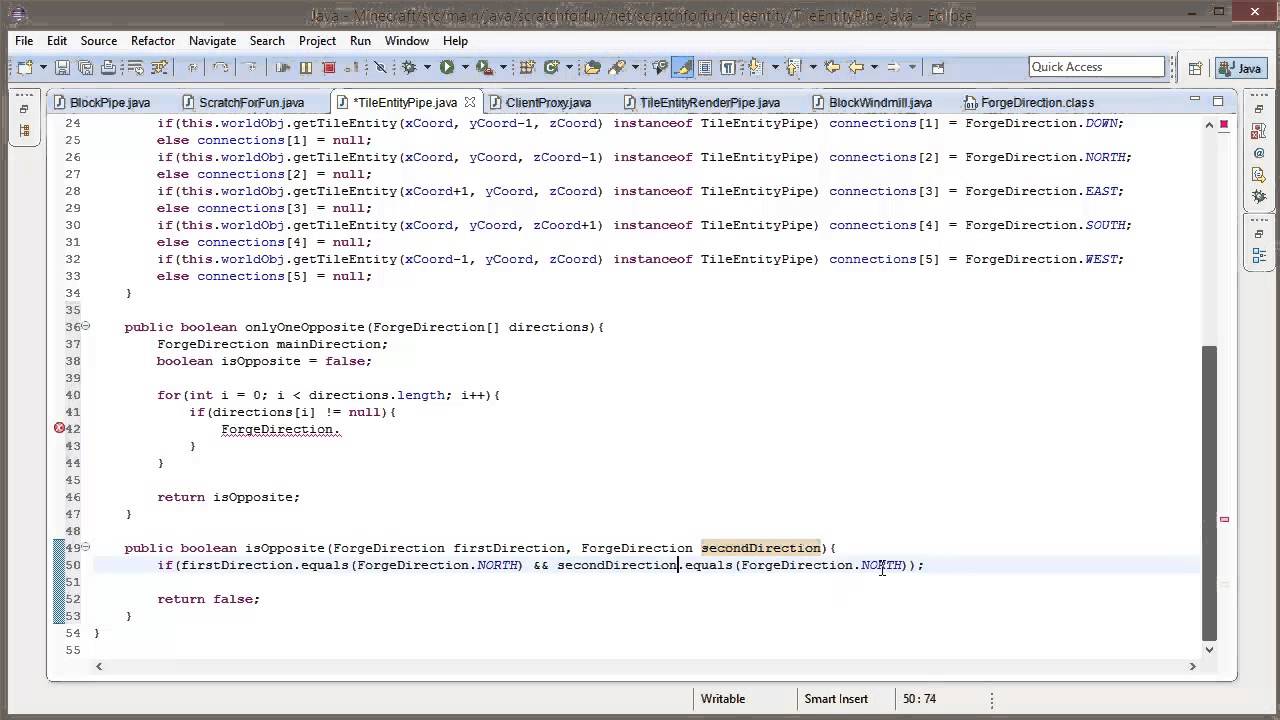Click the Print toolbar icon

coord(108,67)
